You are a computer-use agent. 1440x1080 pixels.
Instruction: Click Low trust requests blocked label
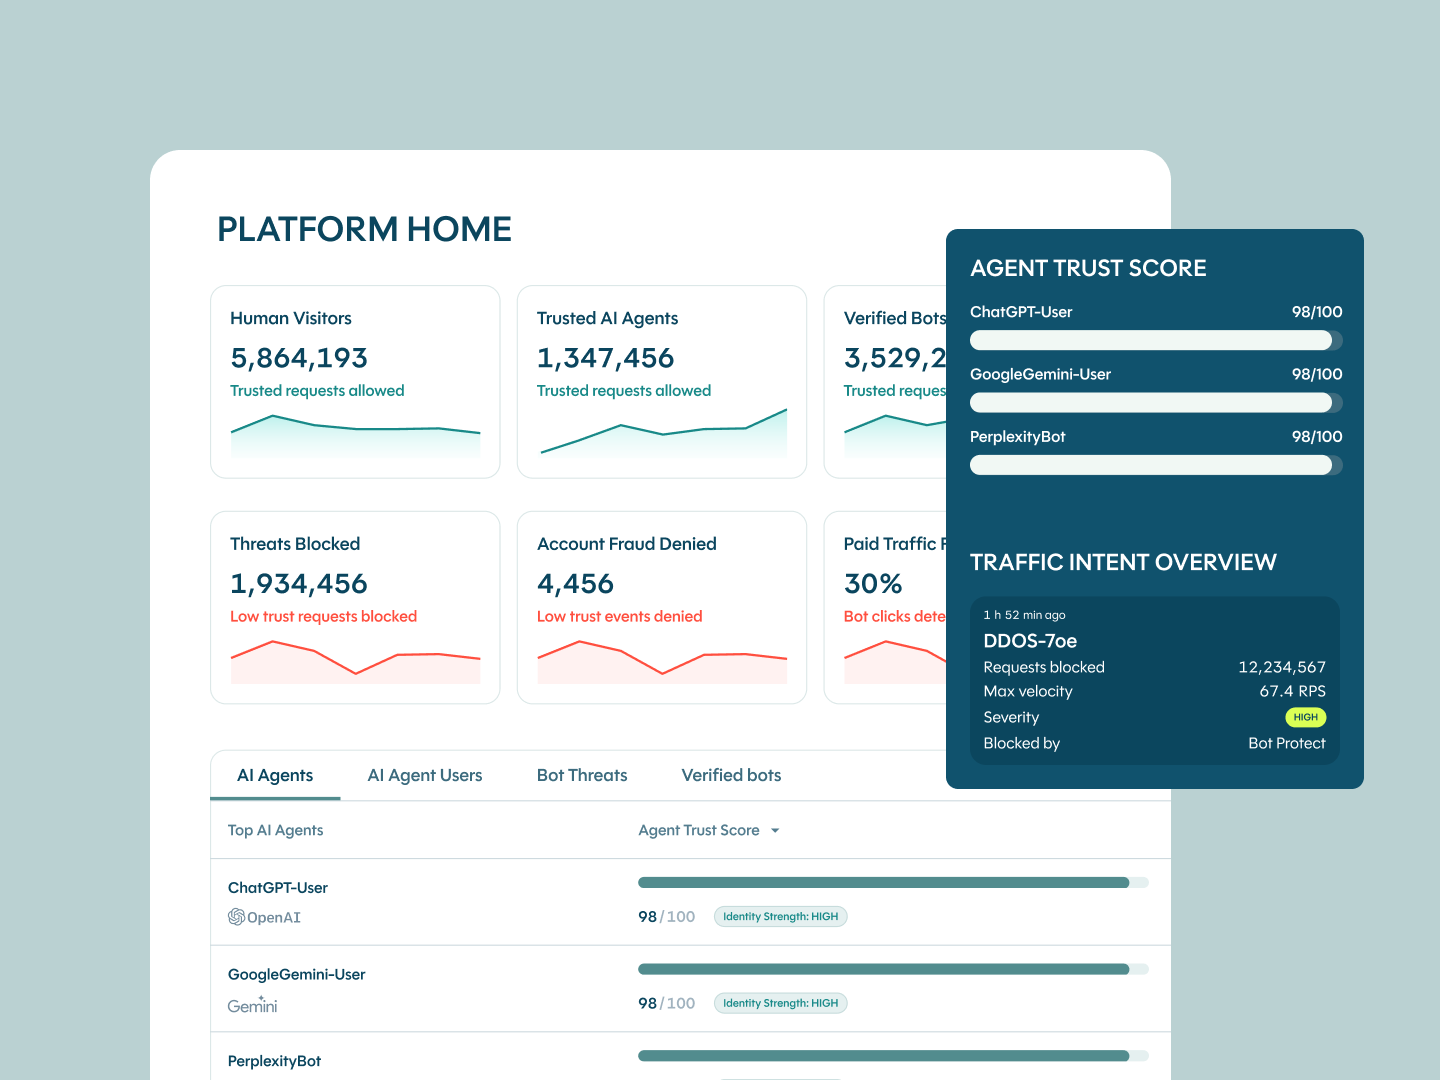pyautogui.click(x=323, y=616)
